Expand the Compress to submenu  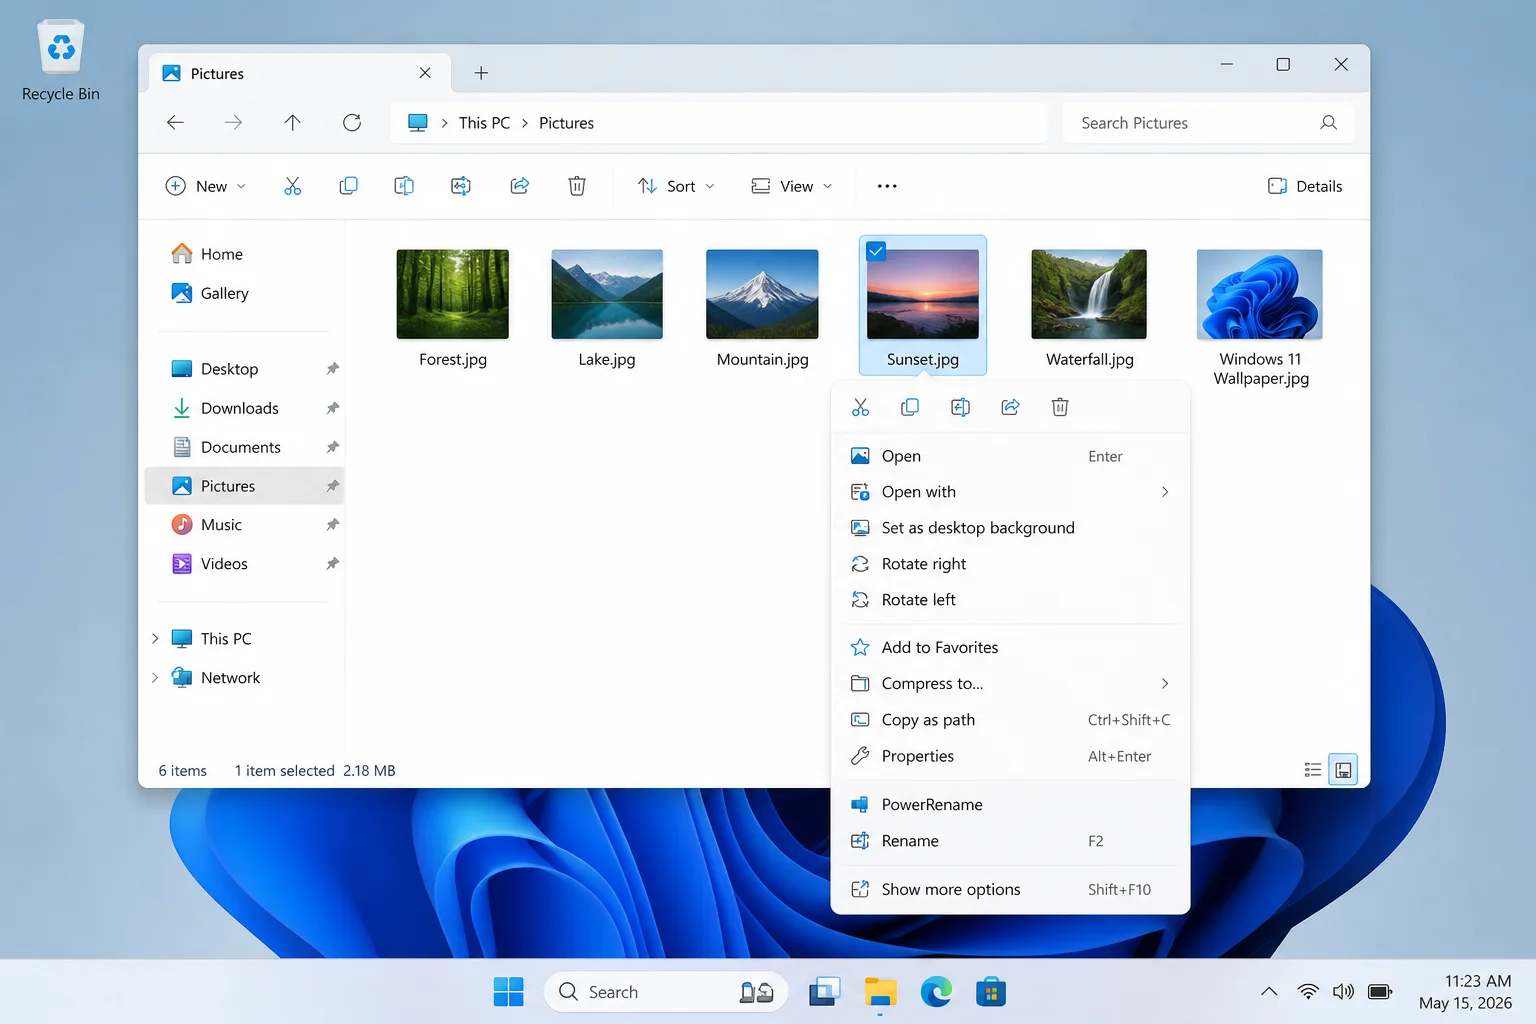tap(1165, 684)
